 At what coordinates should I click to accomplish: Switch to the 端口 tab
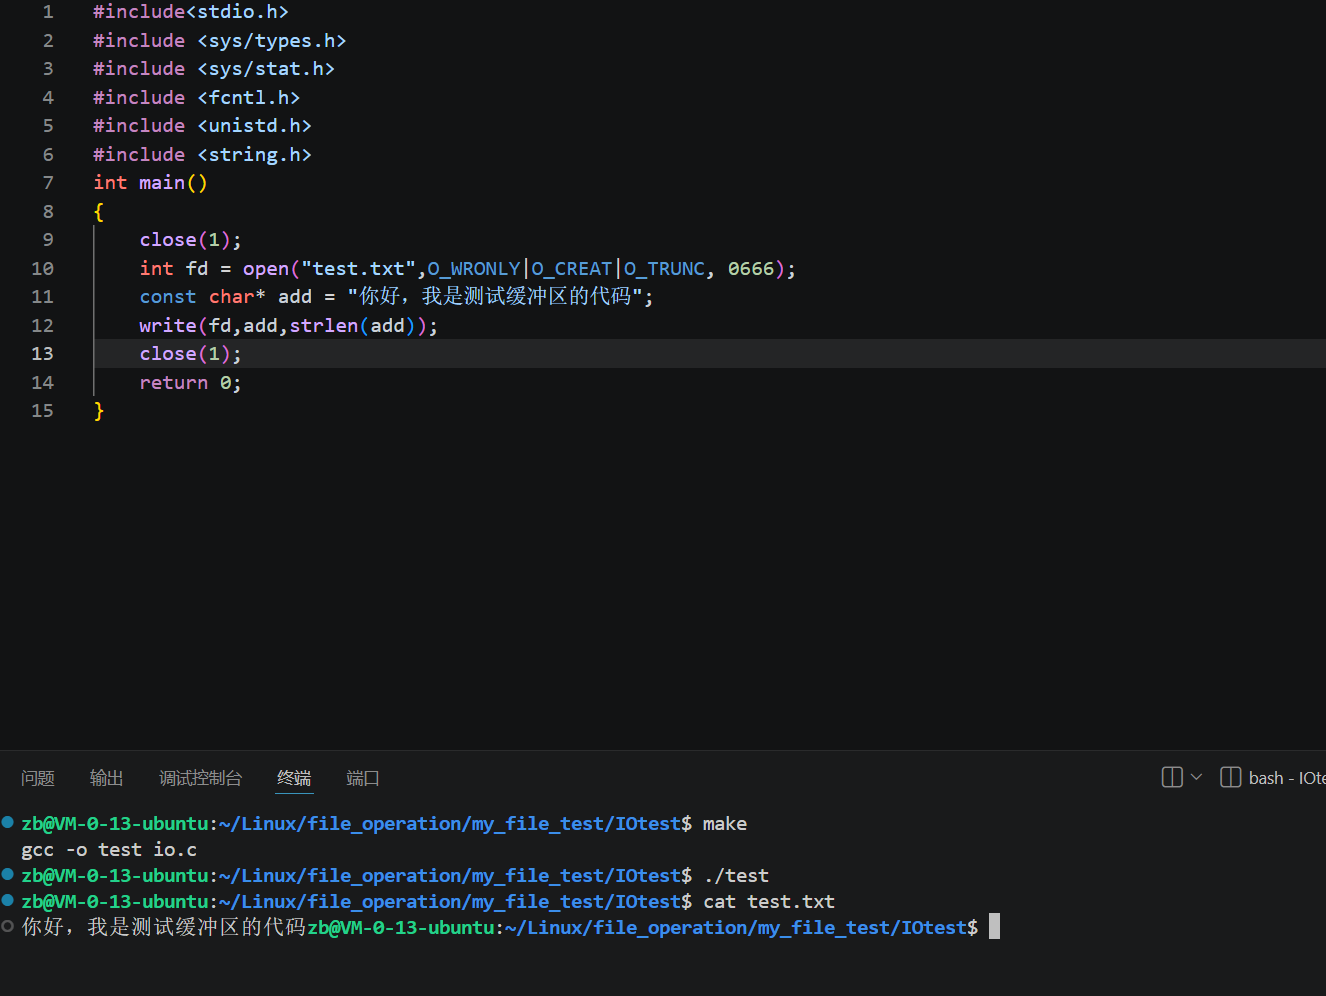(x=363, y=778)
